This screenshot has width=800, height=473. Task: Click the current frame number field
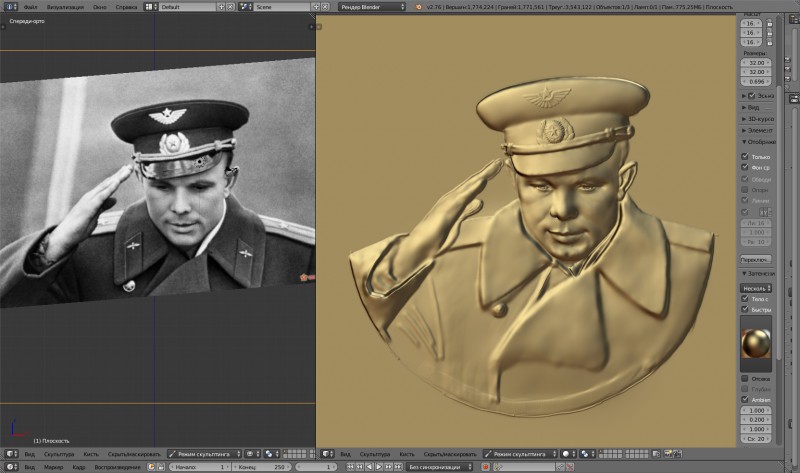tap(316, 467)
